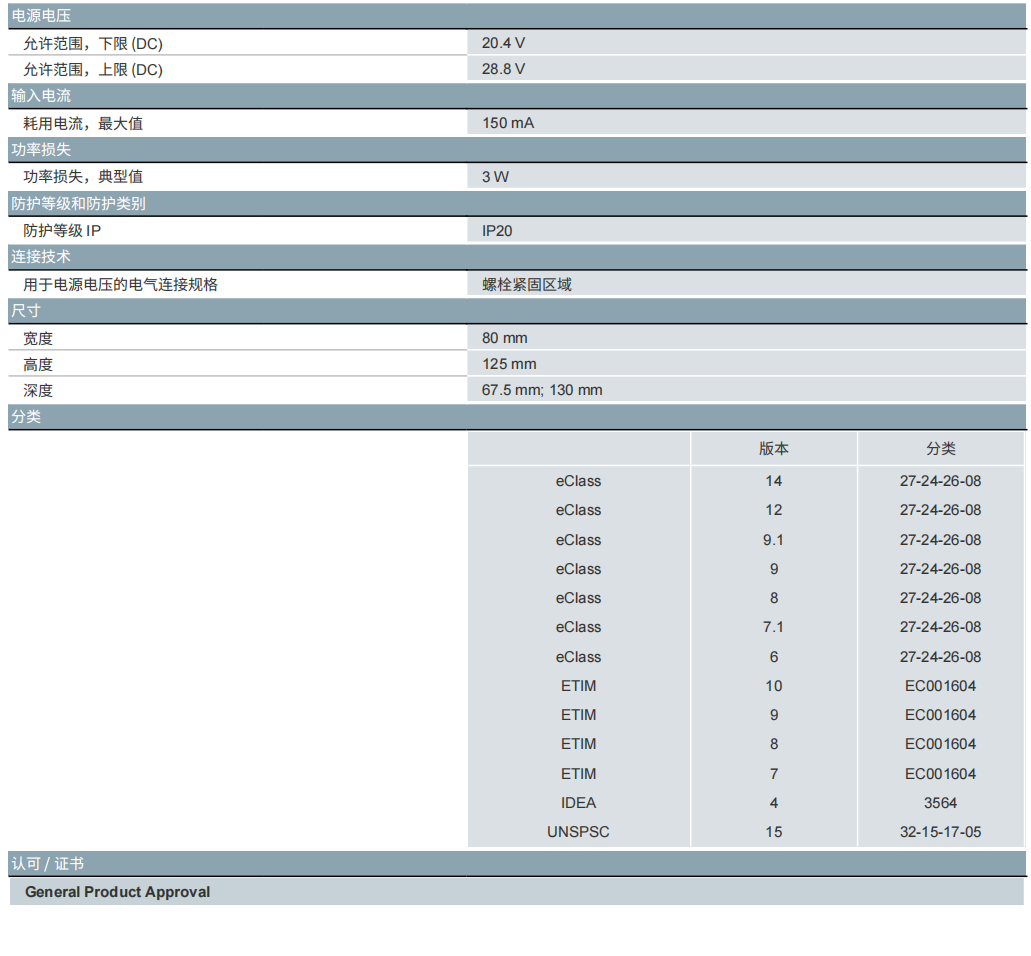Image resolution: width=1031 pixels, height=956 pixels.
Task: Select the 28.8 V upper limit value
Action: tap(503, 69)
